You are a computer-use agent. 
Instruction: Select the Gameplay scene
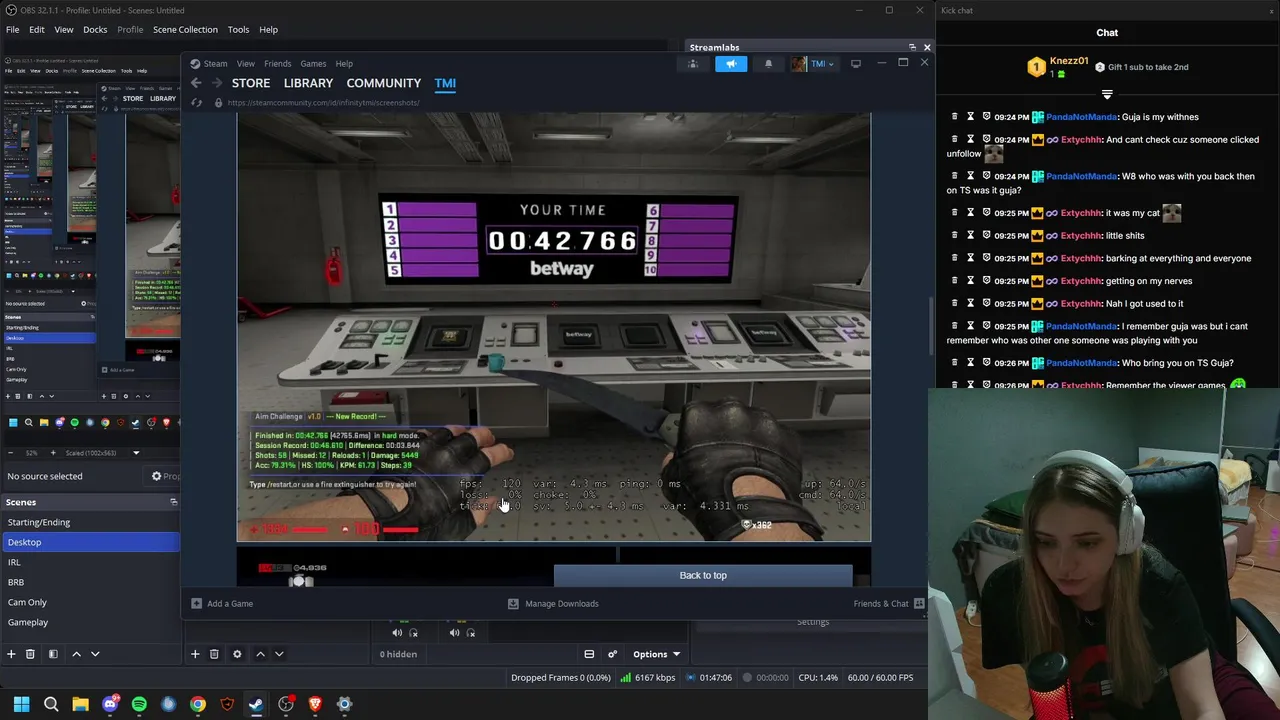click(90, 622)
